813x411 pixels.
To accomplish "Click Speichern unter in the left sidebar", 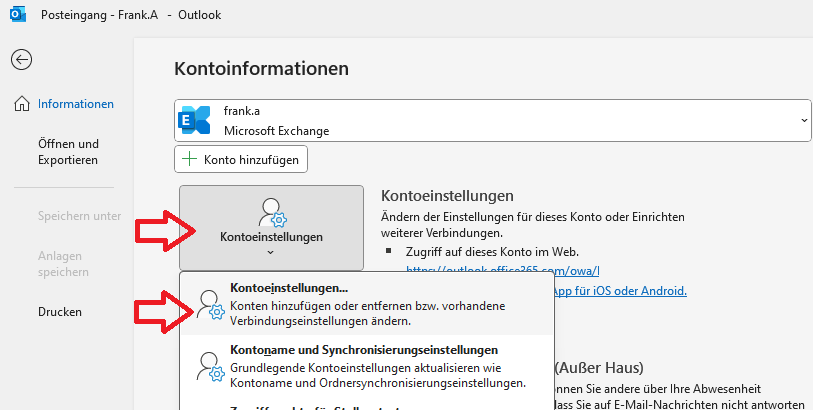I will click(x=79, y=216).
